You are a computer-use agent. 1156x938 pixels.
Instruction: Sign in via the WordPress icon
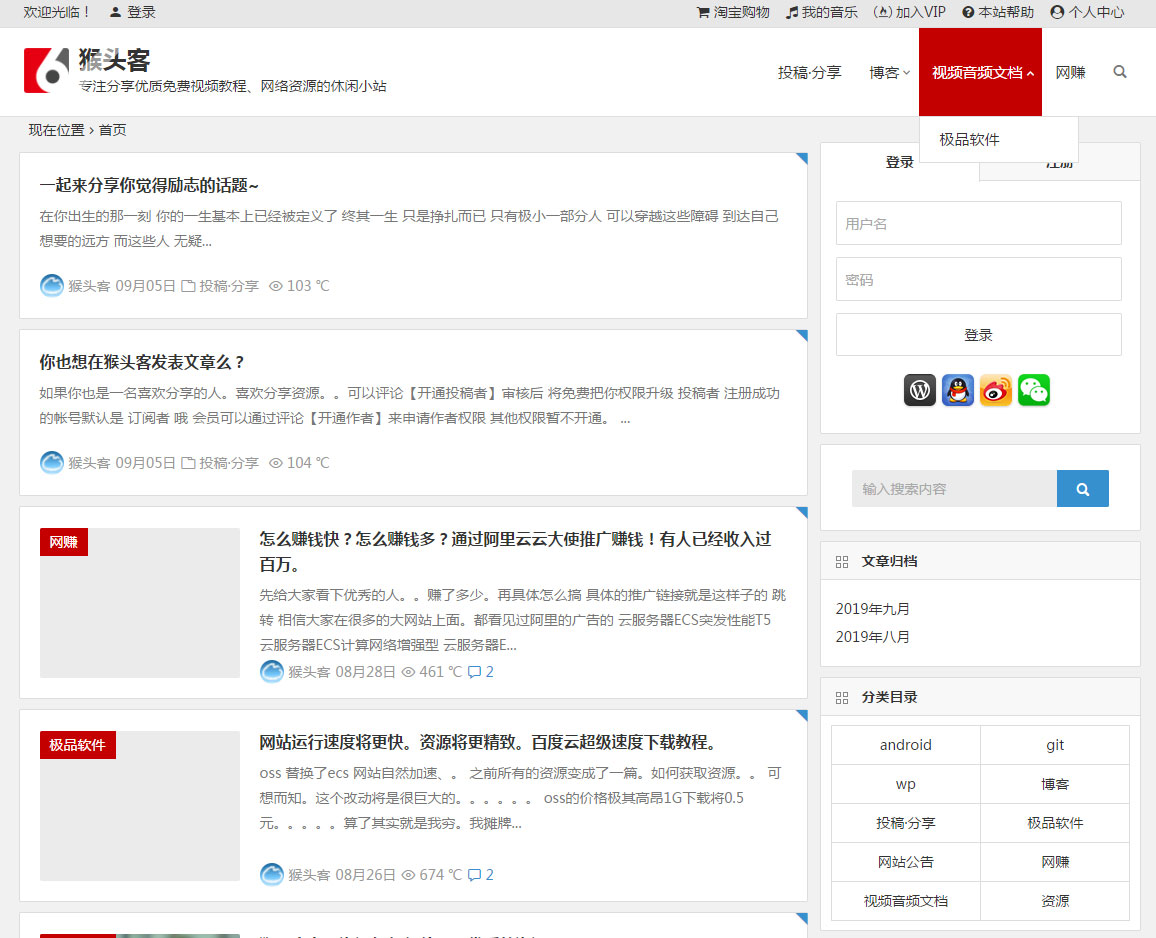919,390
